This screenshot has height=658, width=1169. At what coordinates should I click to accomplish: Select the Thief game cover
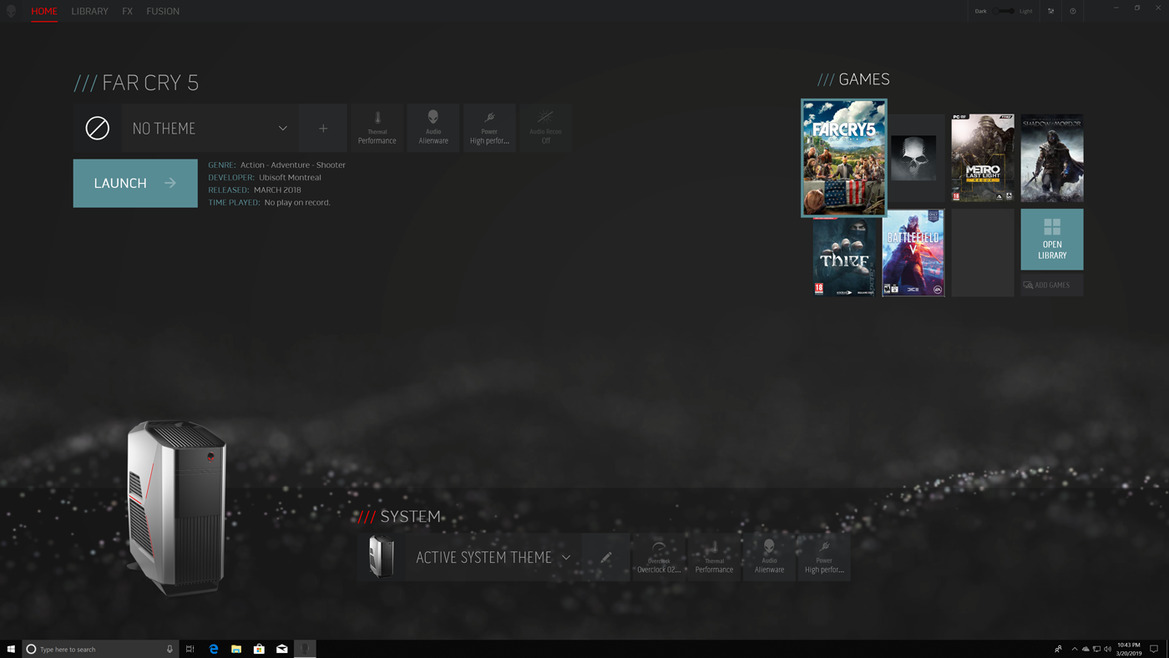click(x=844, y=257)
